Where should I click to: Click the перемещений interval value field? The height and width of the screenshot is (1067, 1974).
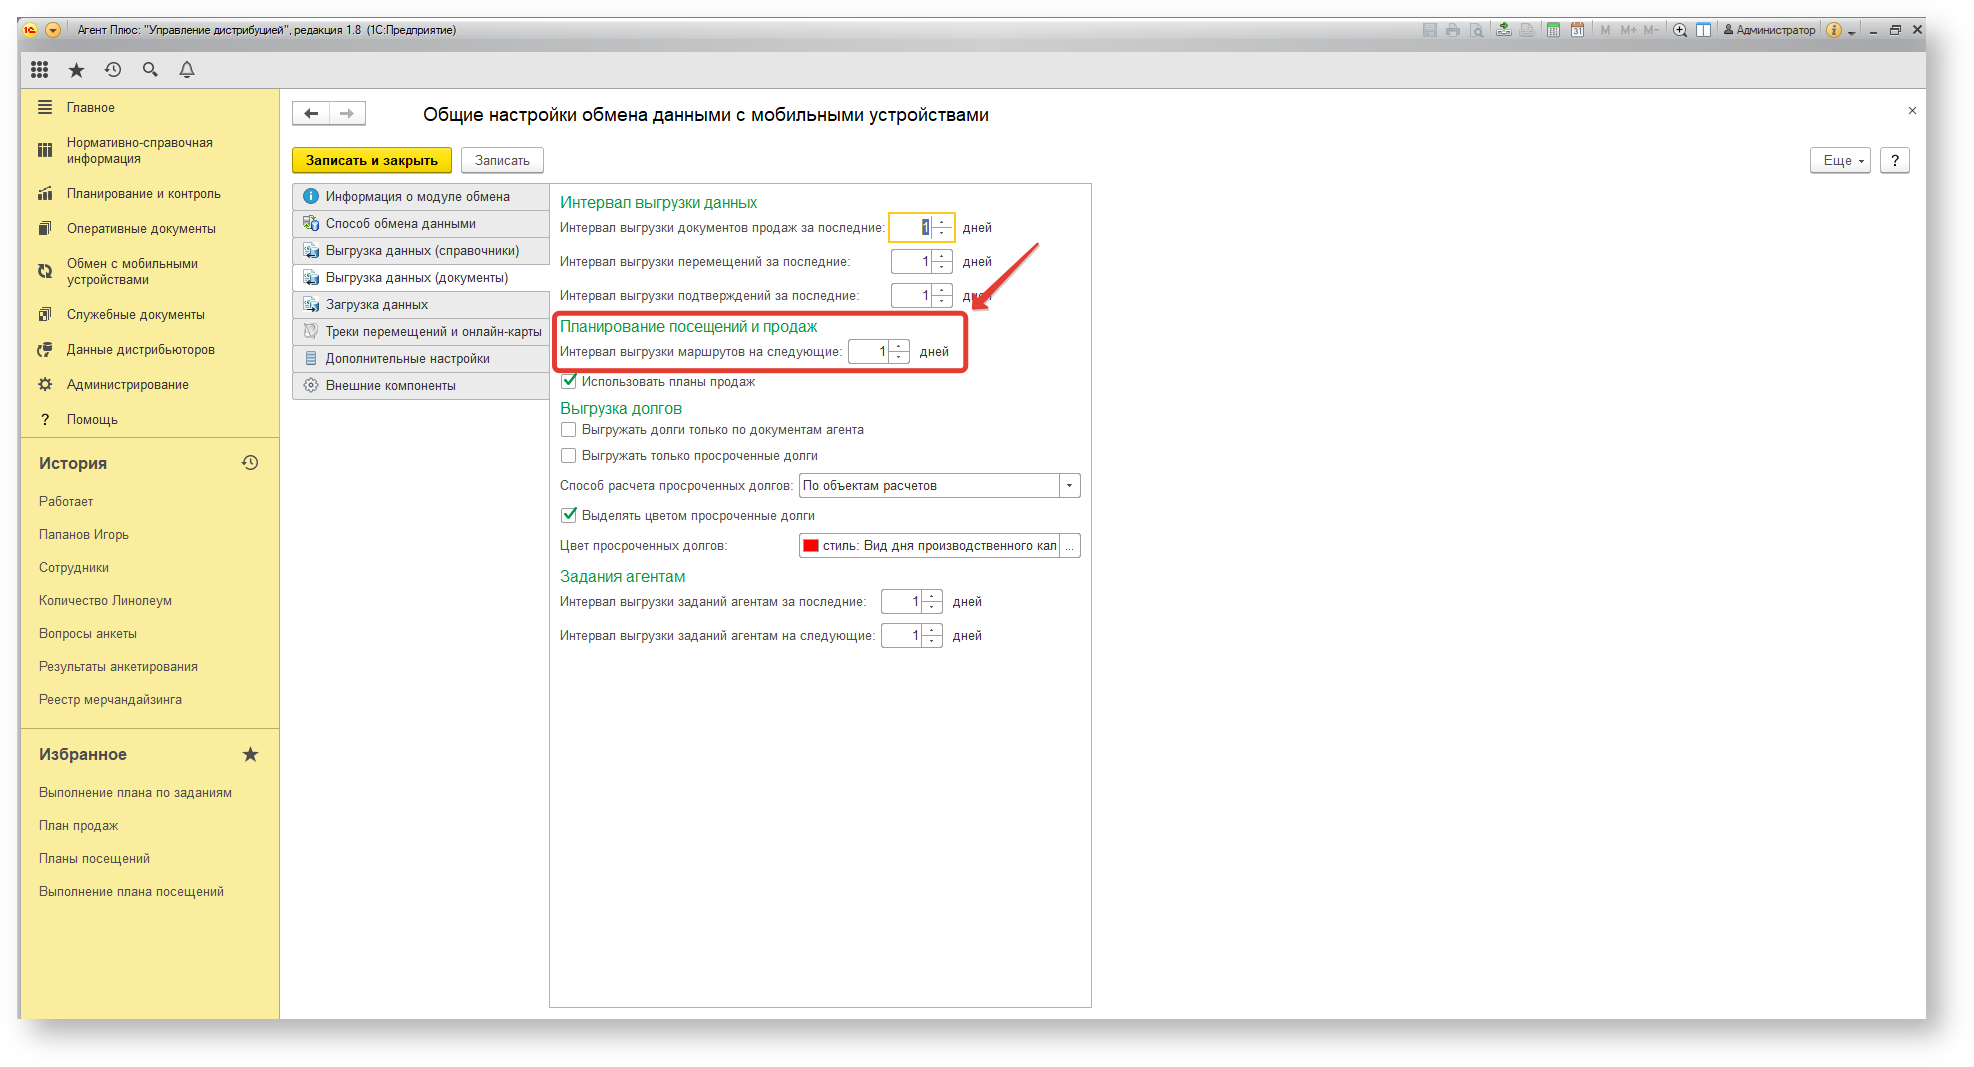tap(912, 262)
